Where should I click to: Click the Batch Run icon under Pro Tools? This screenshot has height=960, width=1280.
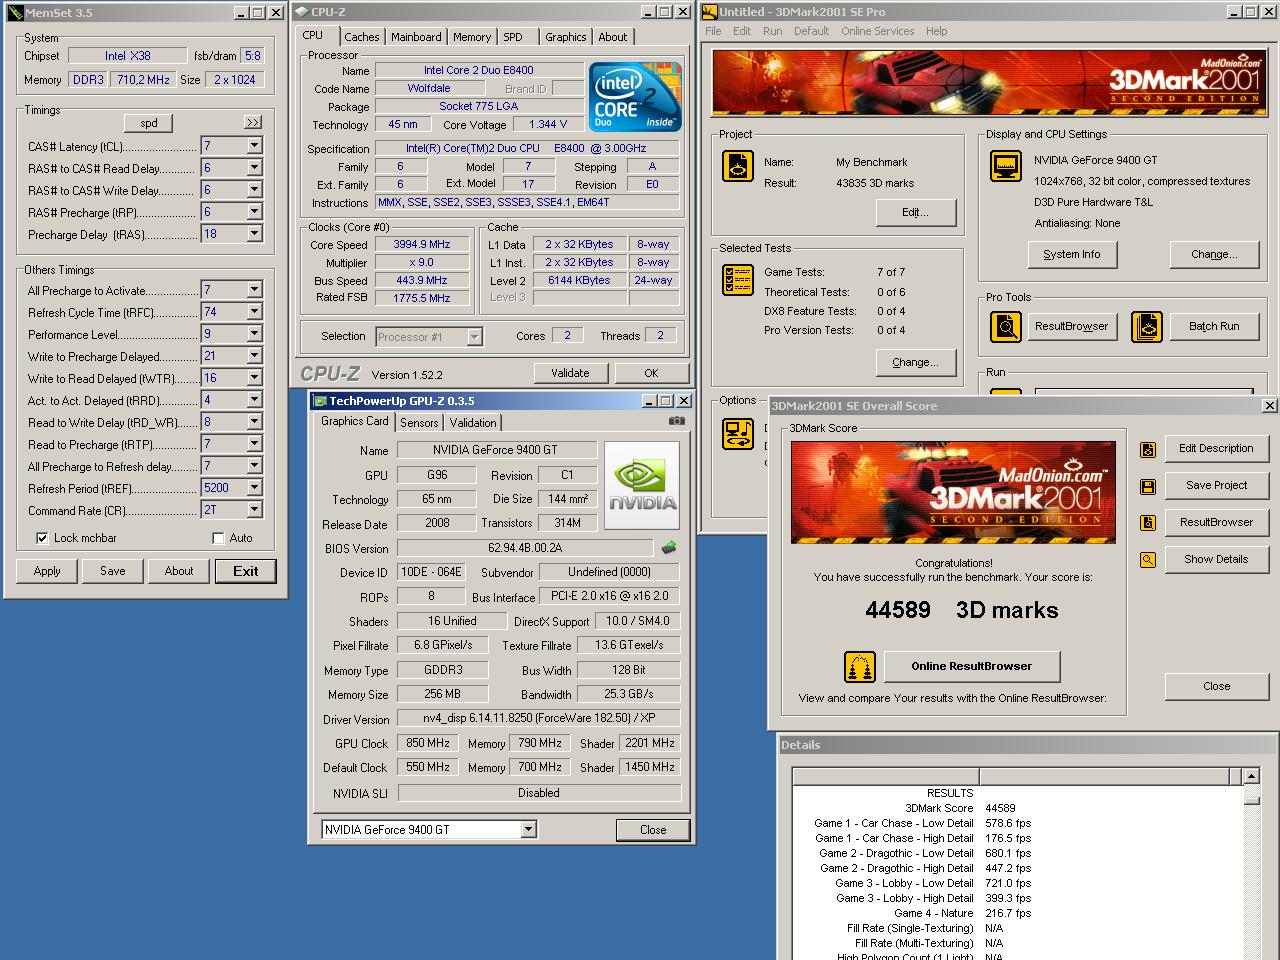[1147, 326]
